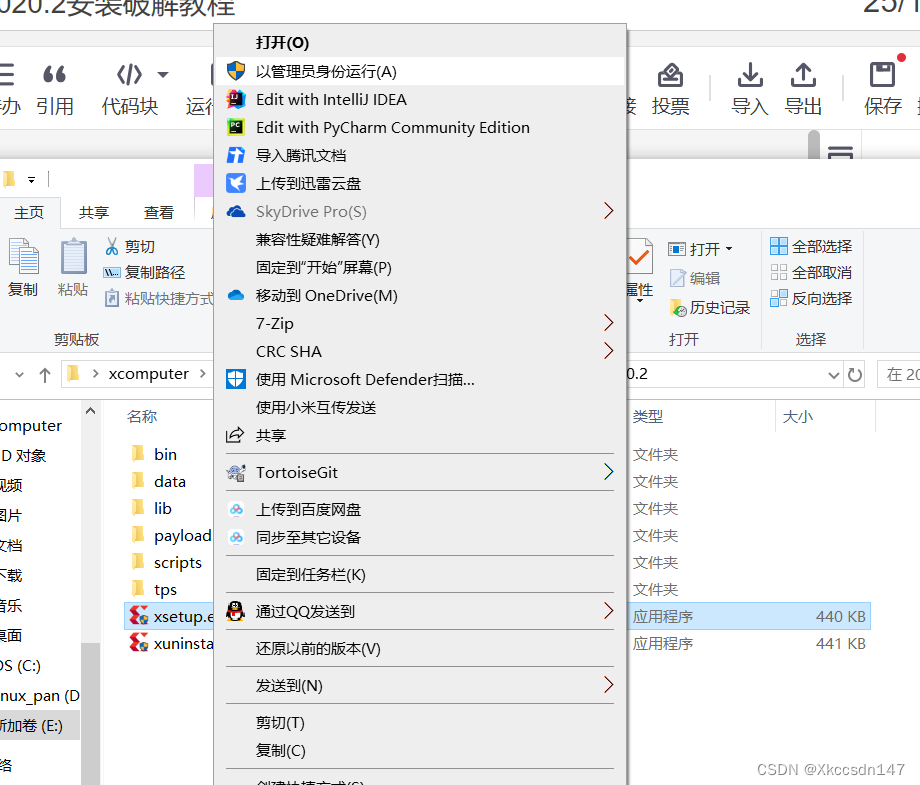Click the Microsoft Defender shield icon

coord(236,379)
